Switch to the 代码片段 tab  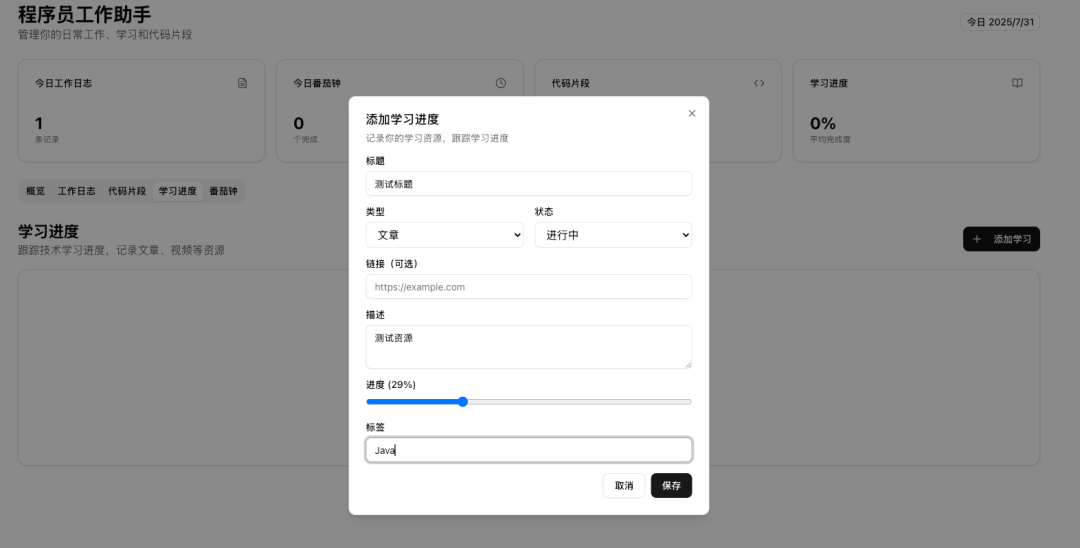click(x=127, y=191)
